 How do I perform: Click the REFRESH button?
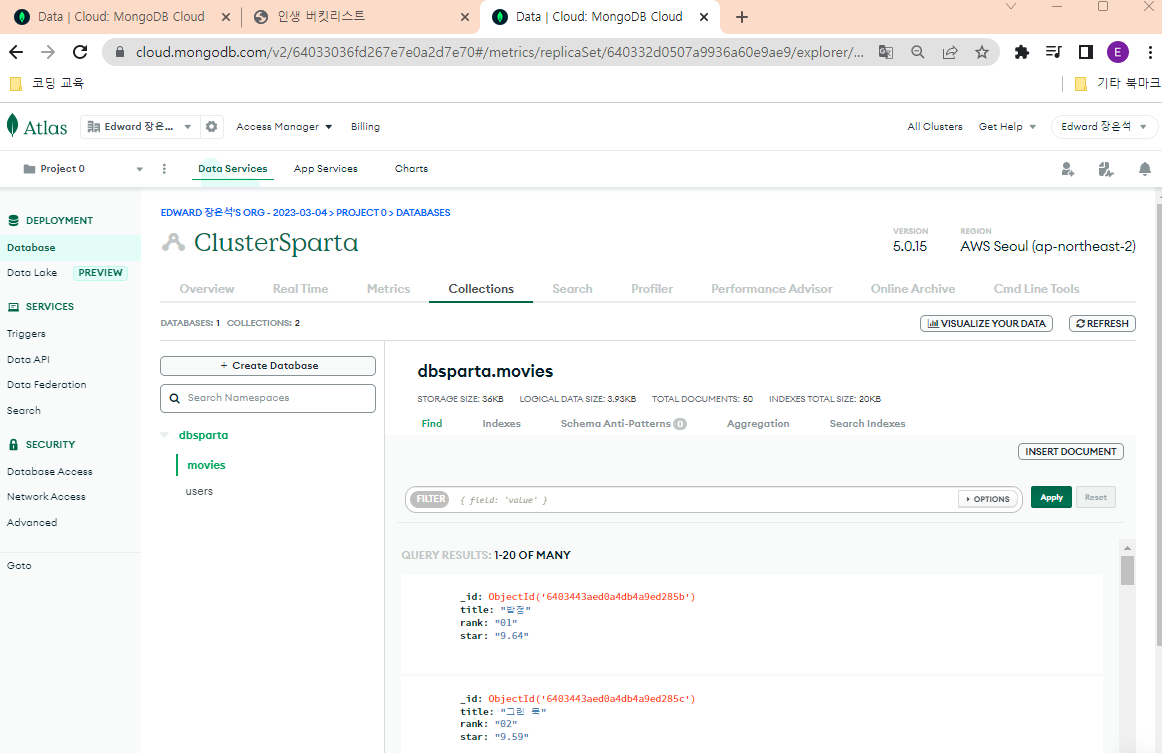1102,324
